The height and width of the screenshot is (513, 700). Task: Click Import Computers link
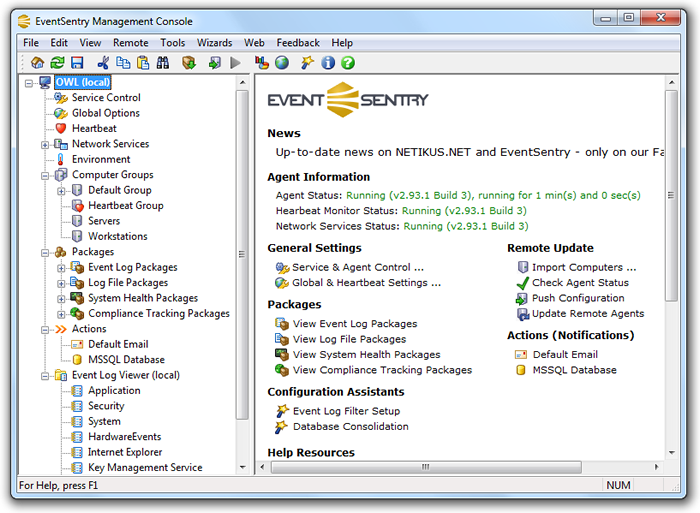(584, 267)
